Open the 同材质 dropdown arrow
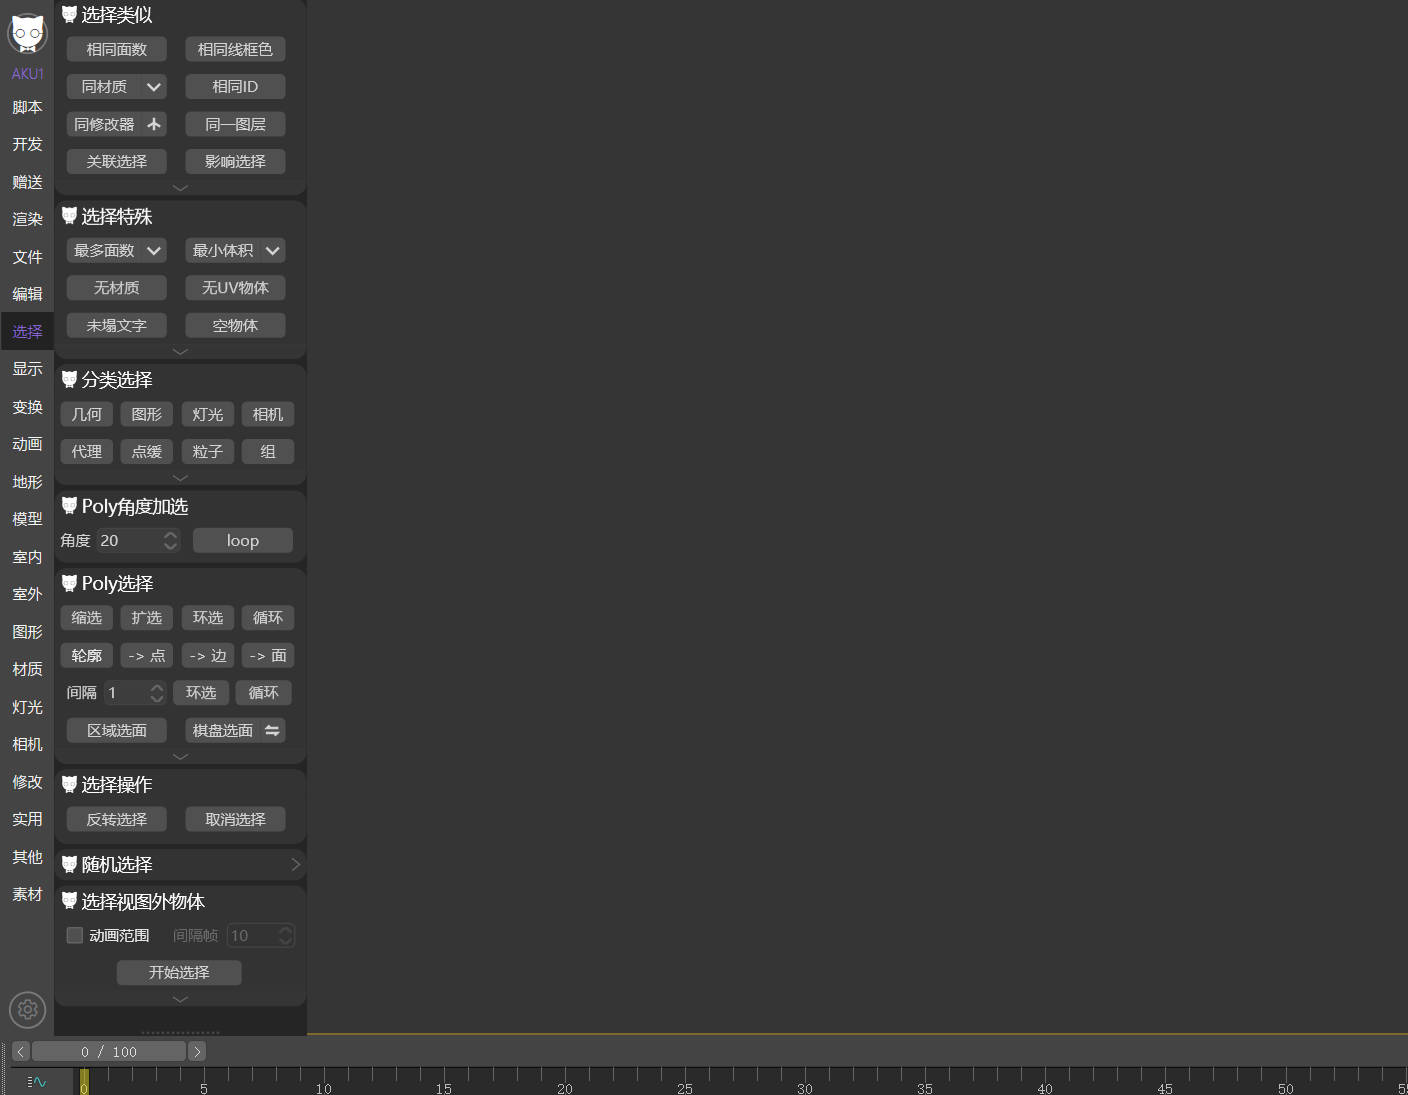 coord(154,87)
